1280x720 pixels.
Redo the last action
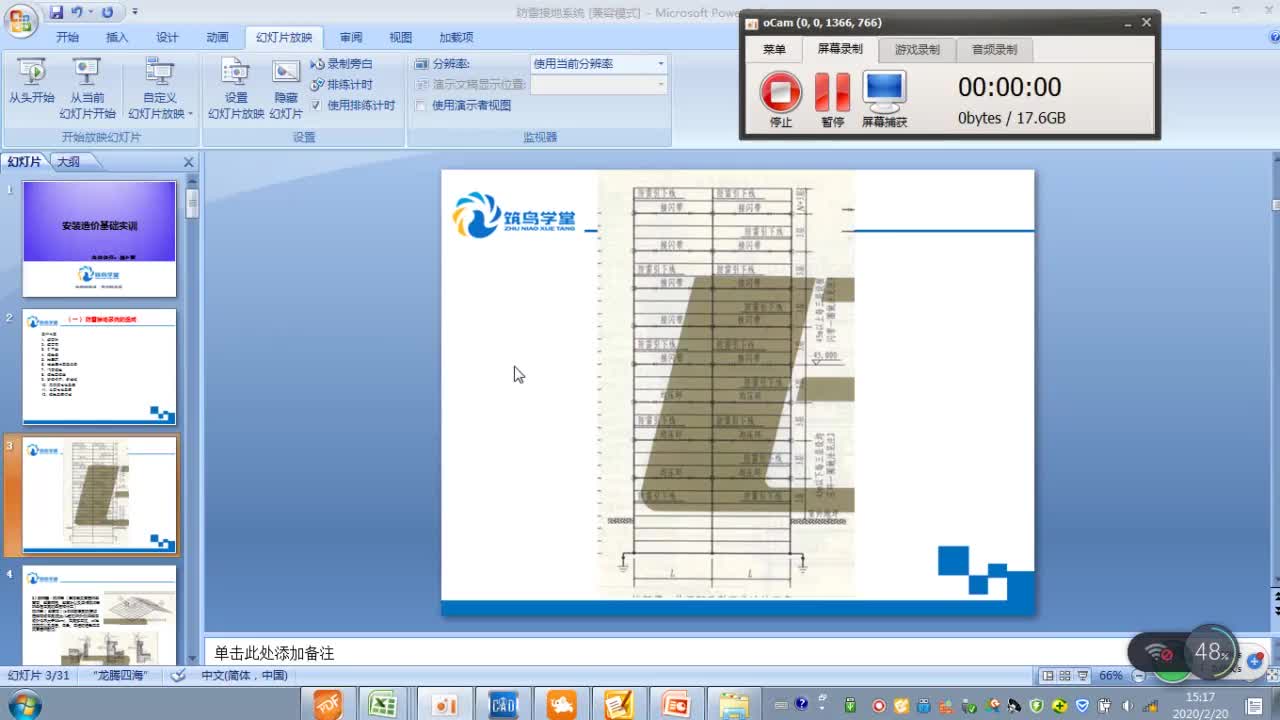(x=107, y=12)
